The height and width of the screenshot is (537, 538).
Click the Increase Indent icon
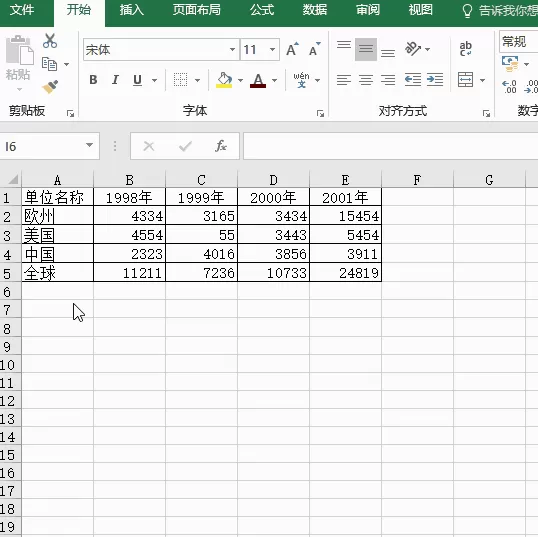click(x=435, y=80)
